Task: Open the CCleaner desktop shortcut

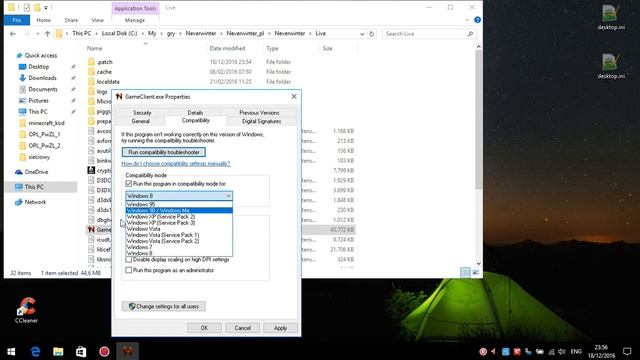Action: pos(27,310)
